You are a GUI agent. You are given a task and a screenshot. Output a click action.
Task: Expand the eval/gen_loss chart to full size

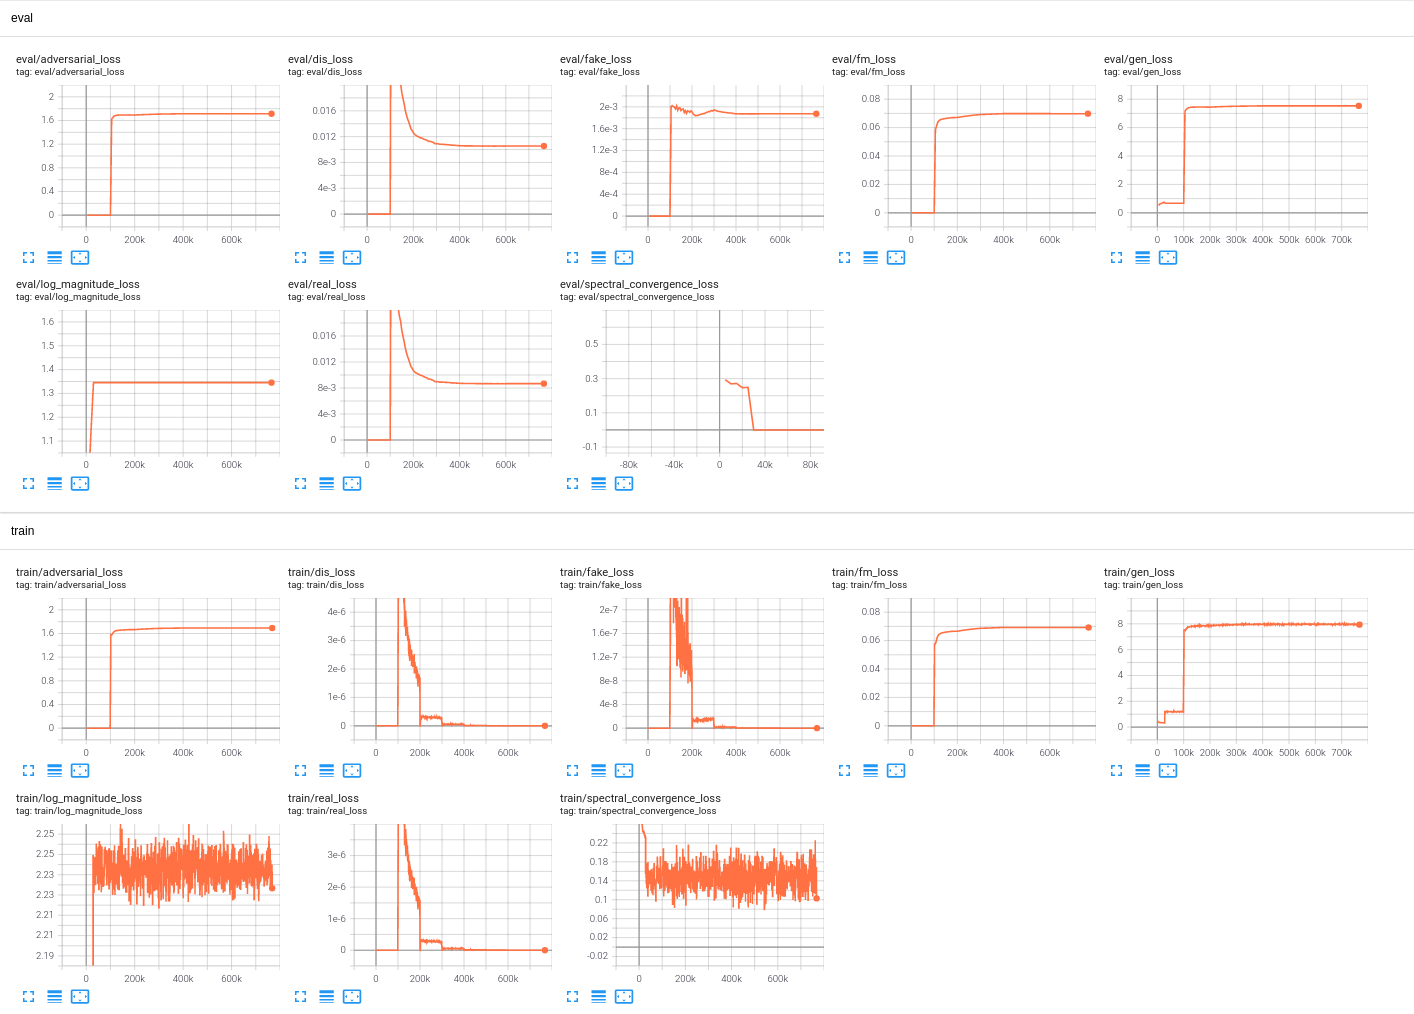click(x=1116, y=258)
